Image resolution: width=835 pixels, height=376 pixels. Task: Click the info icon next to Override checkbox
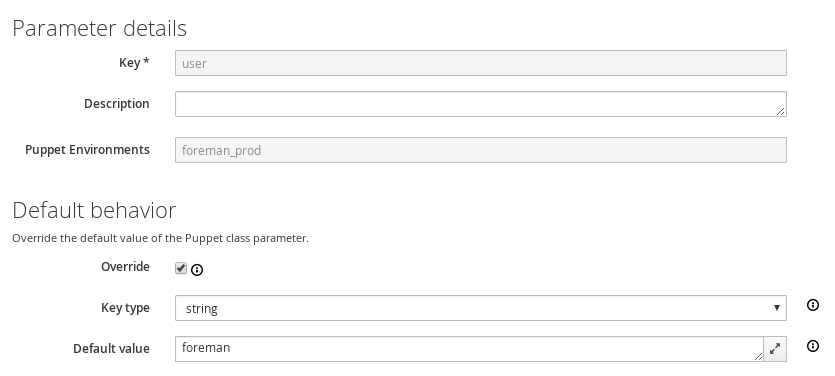(x=197, y=270)
